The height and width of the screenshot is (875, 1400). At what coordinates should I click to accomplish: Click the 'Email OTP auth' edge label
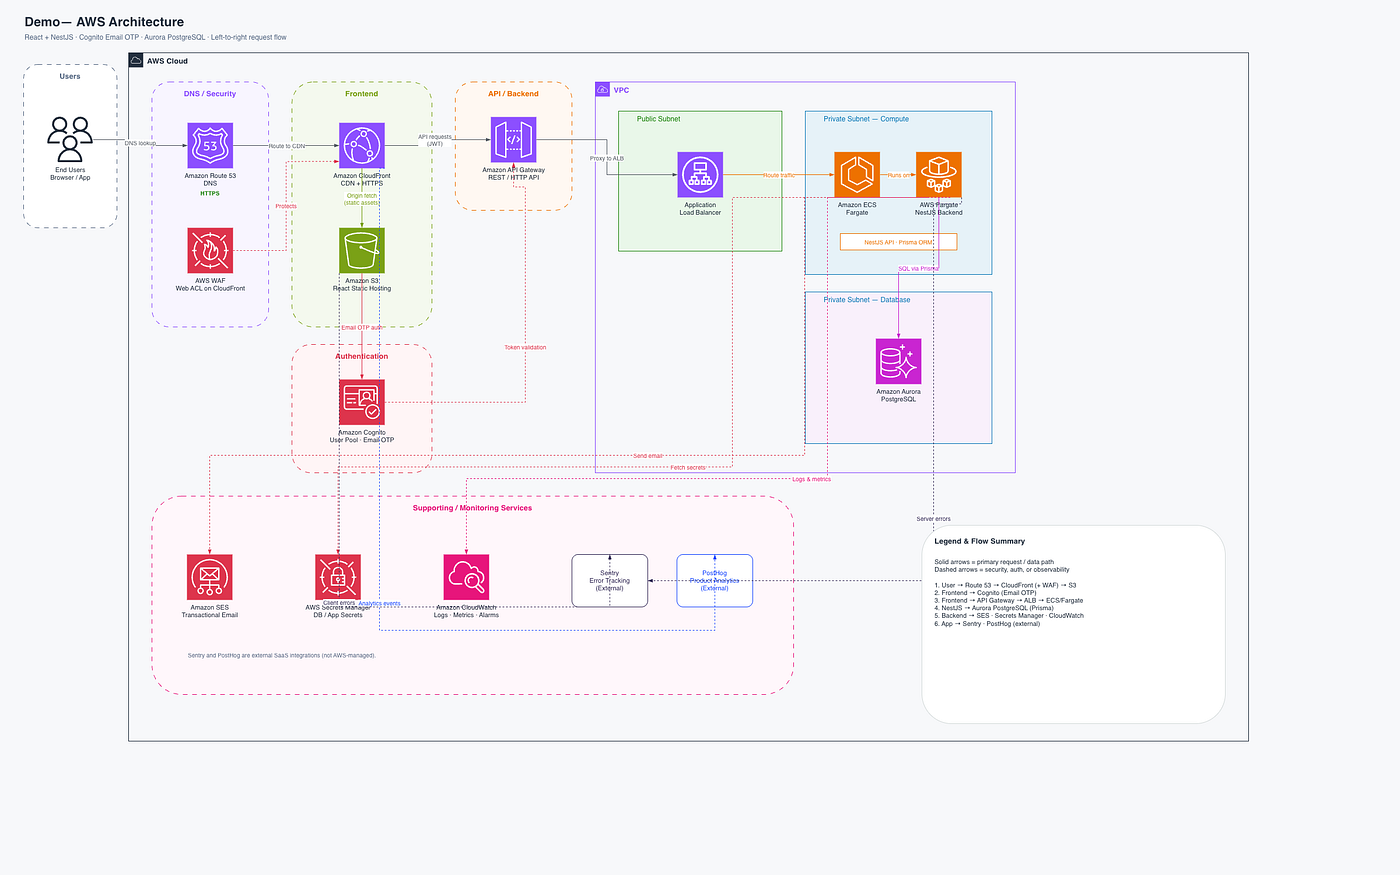coord(362,327)
